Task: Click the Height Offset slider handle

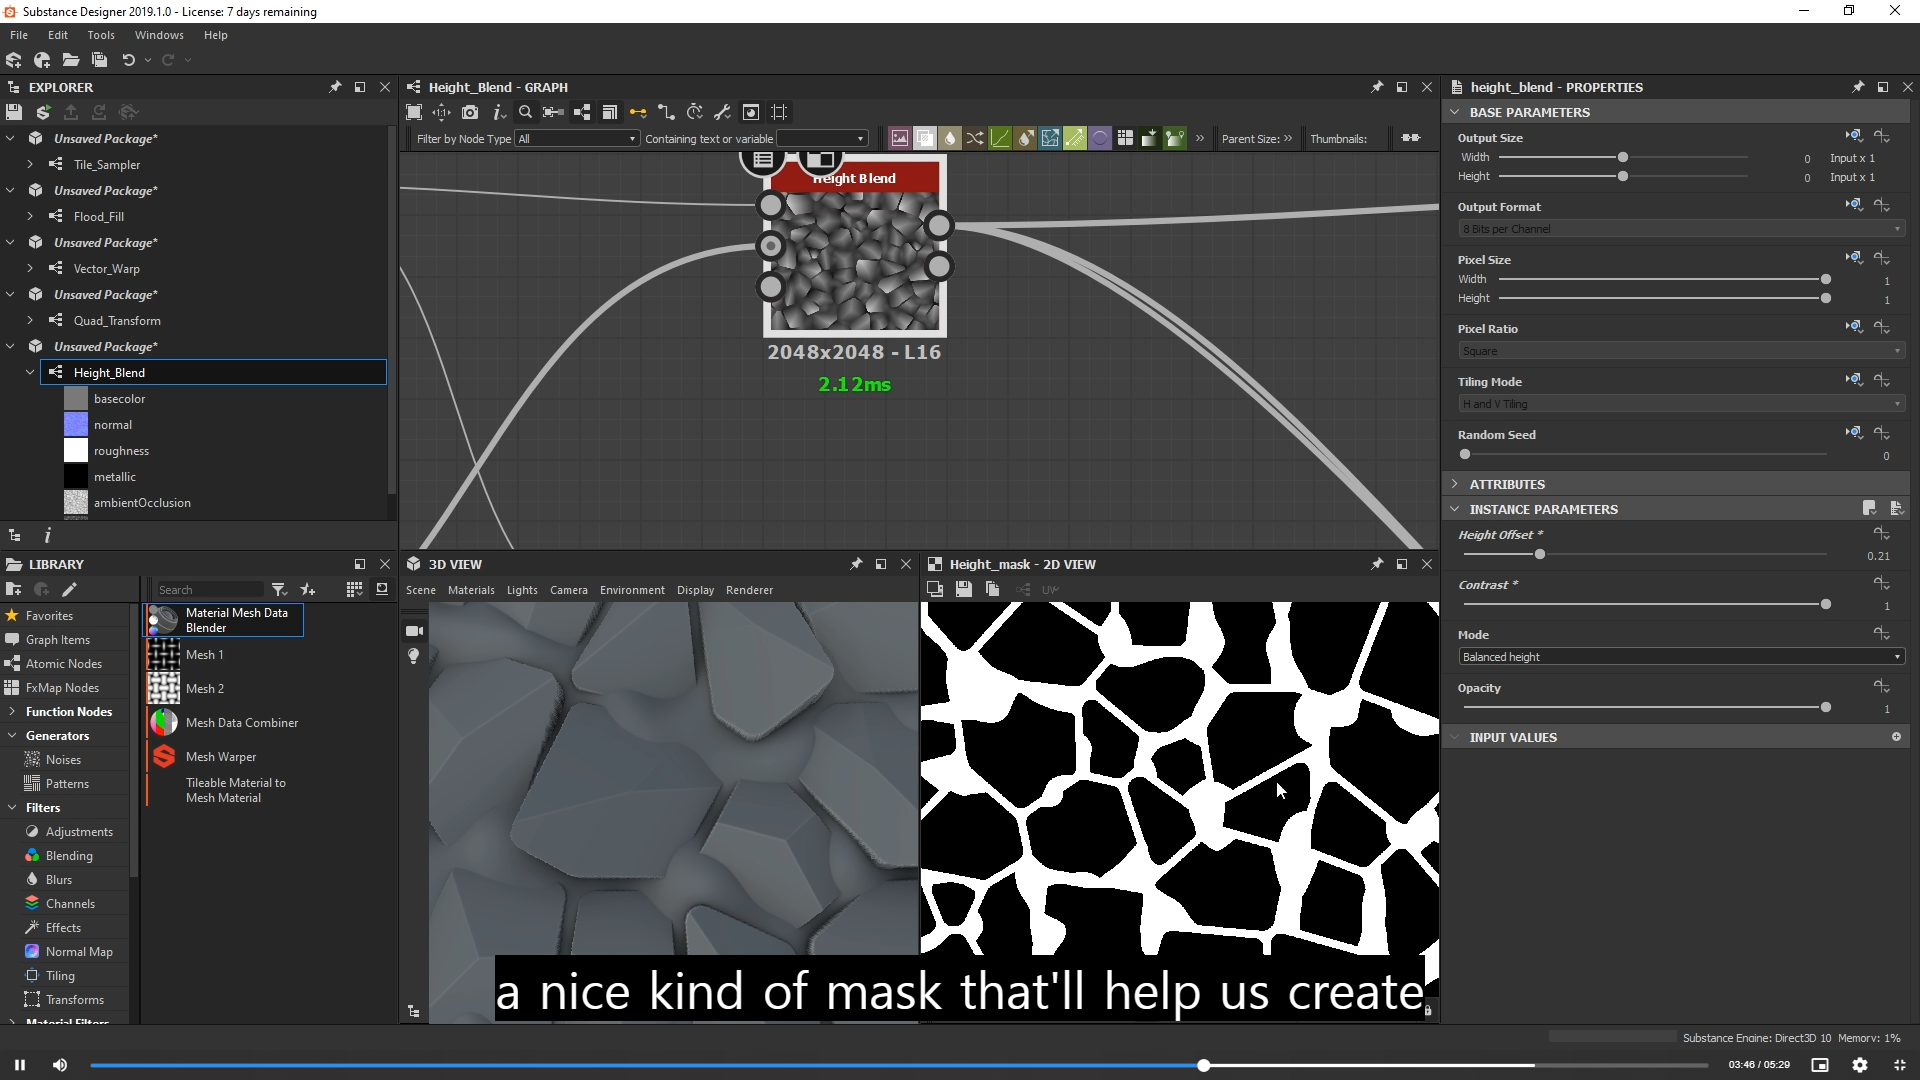Action: click(x=1540, y=554)
